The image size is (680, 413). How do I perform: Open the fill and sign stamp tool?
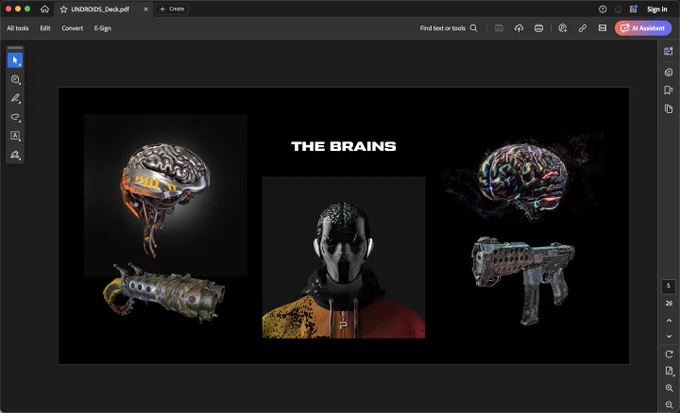15,155
